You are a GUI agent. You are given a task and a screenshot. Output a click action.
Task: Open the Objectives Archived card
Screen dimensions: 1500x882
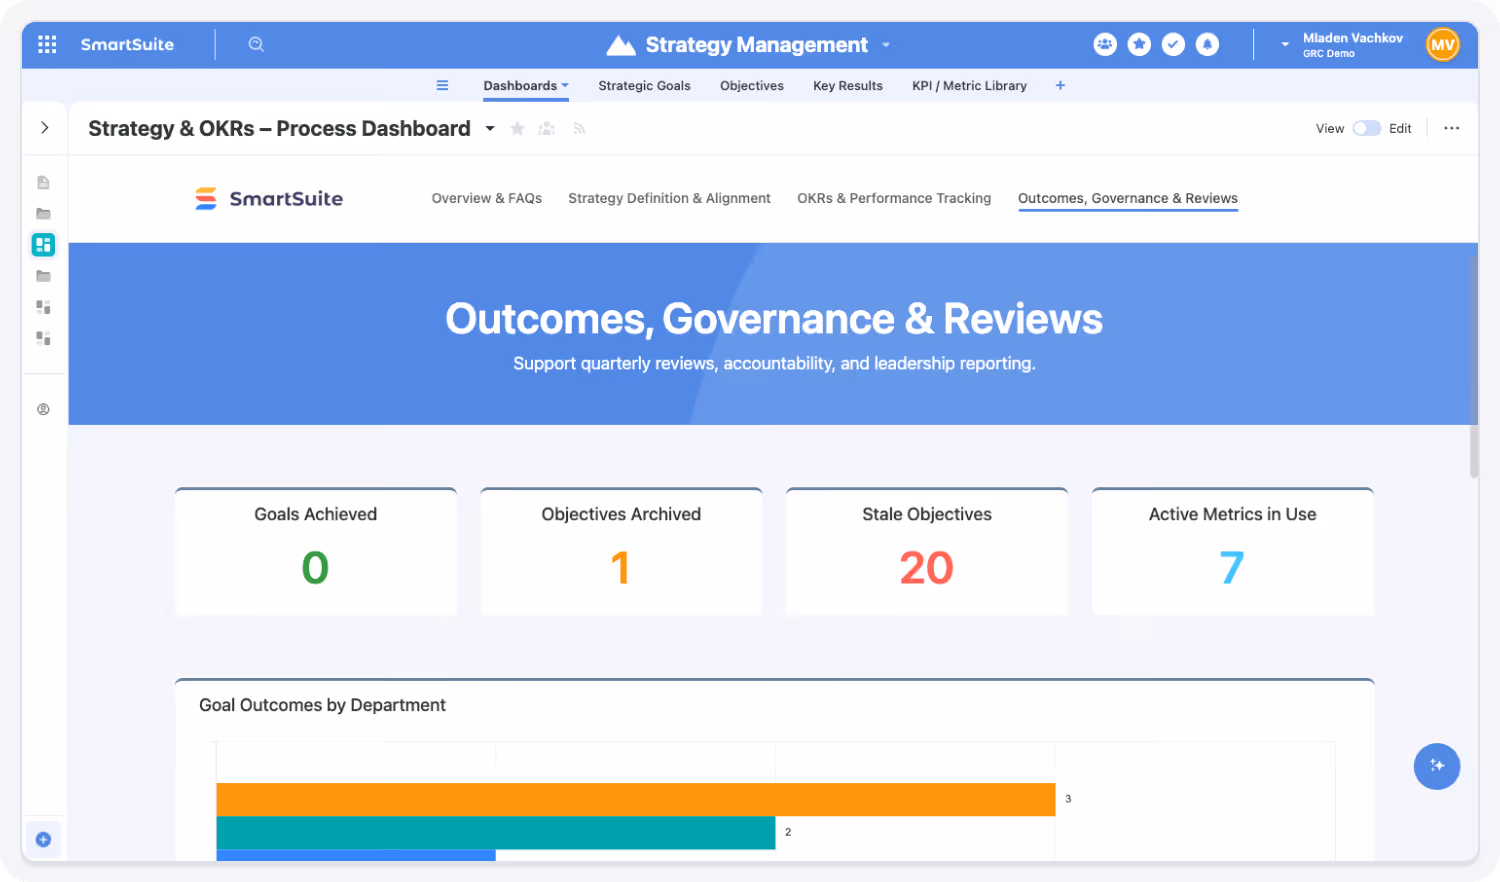tap(621, 551)
